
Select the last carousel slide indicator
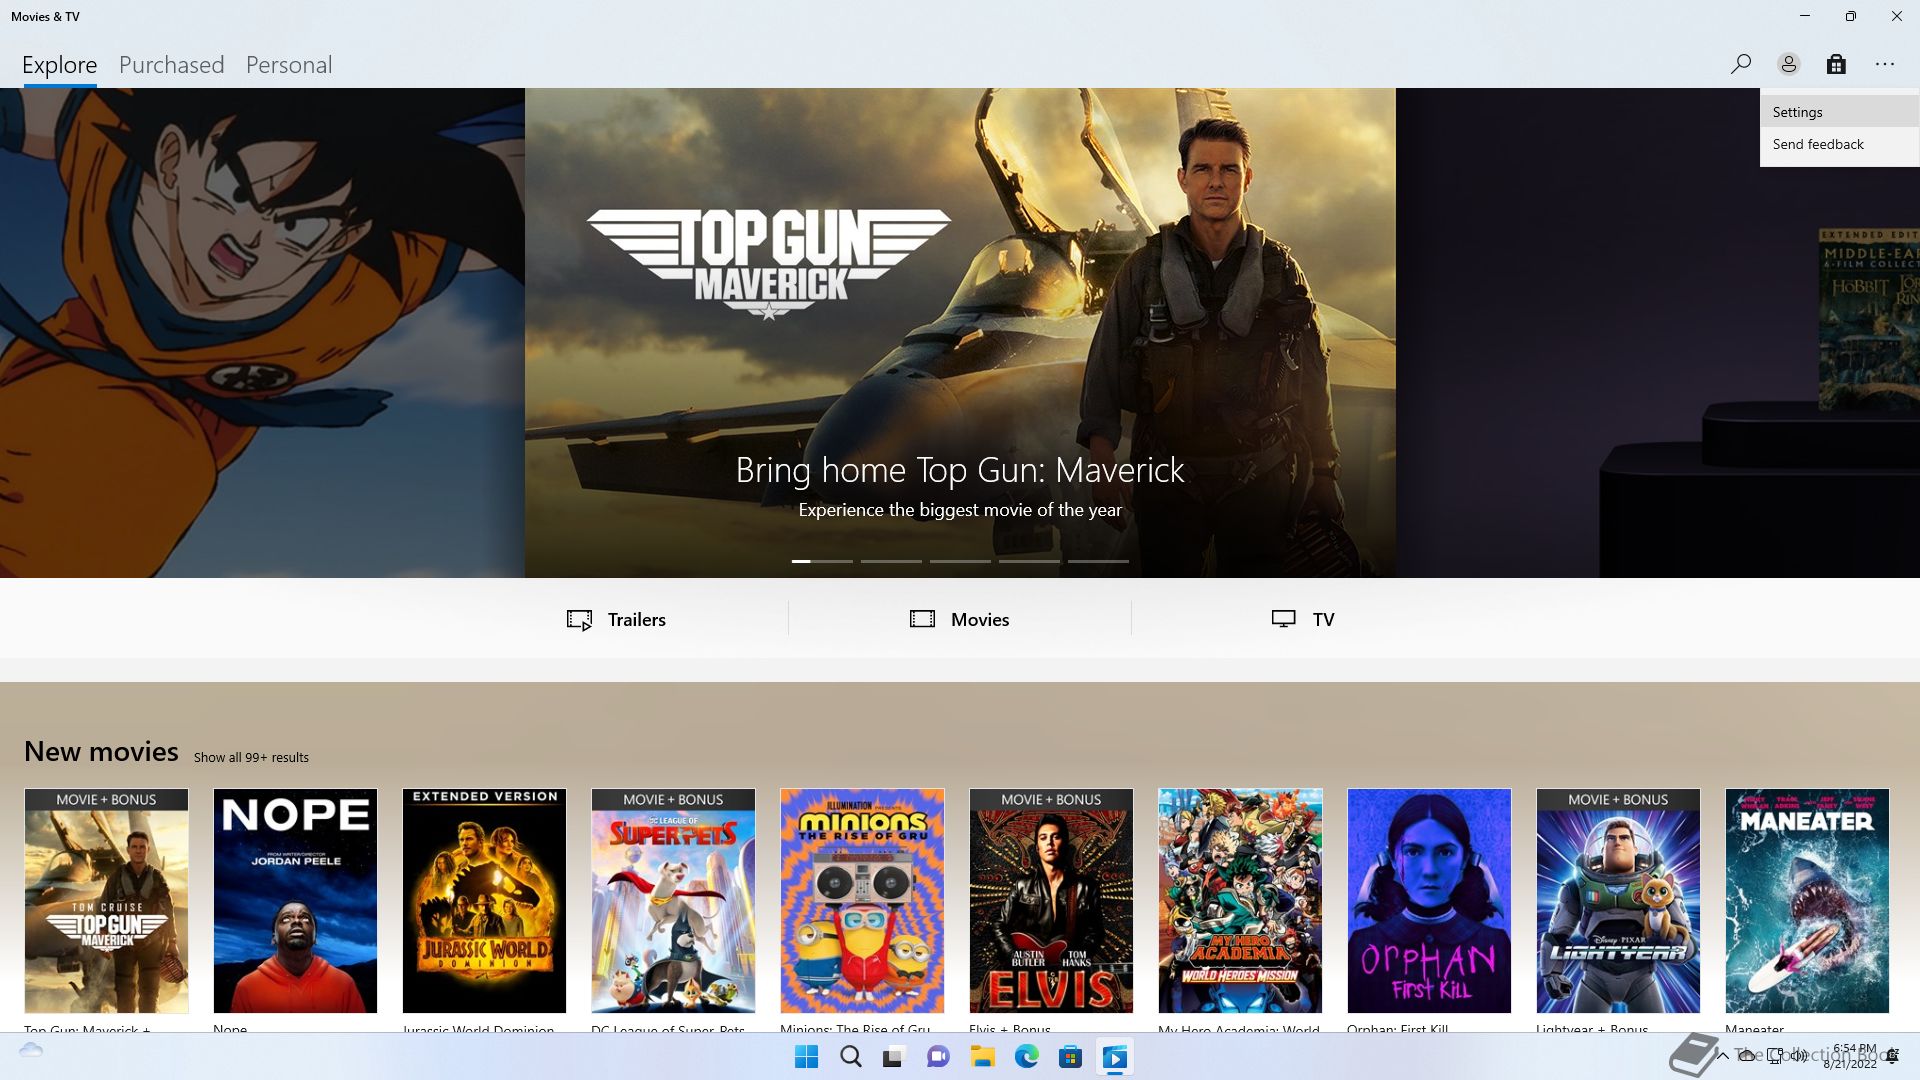point(1098,561)
